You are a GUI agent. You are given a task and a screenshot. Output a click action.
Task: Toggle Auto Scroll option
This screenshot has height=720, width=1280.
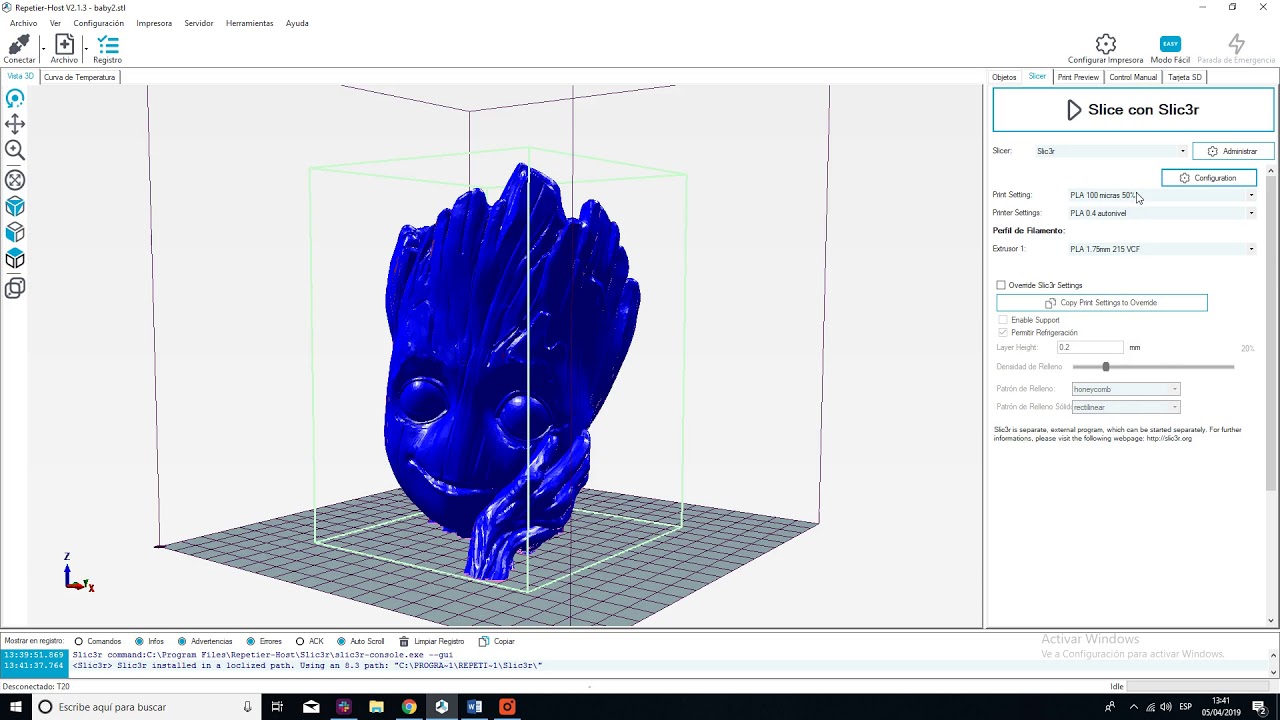coord(342,641)
